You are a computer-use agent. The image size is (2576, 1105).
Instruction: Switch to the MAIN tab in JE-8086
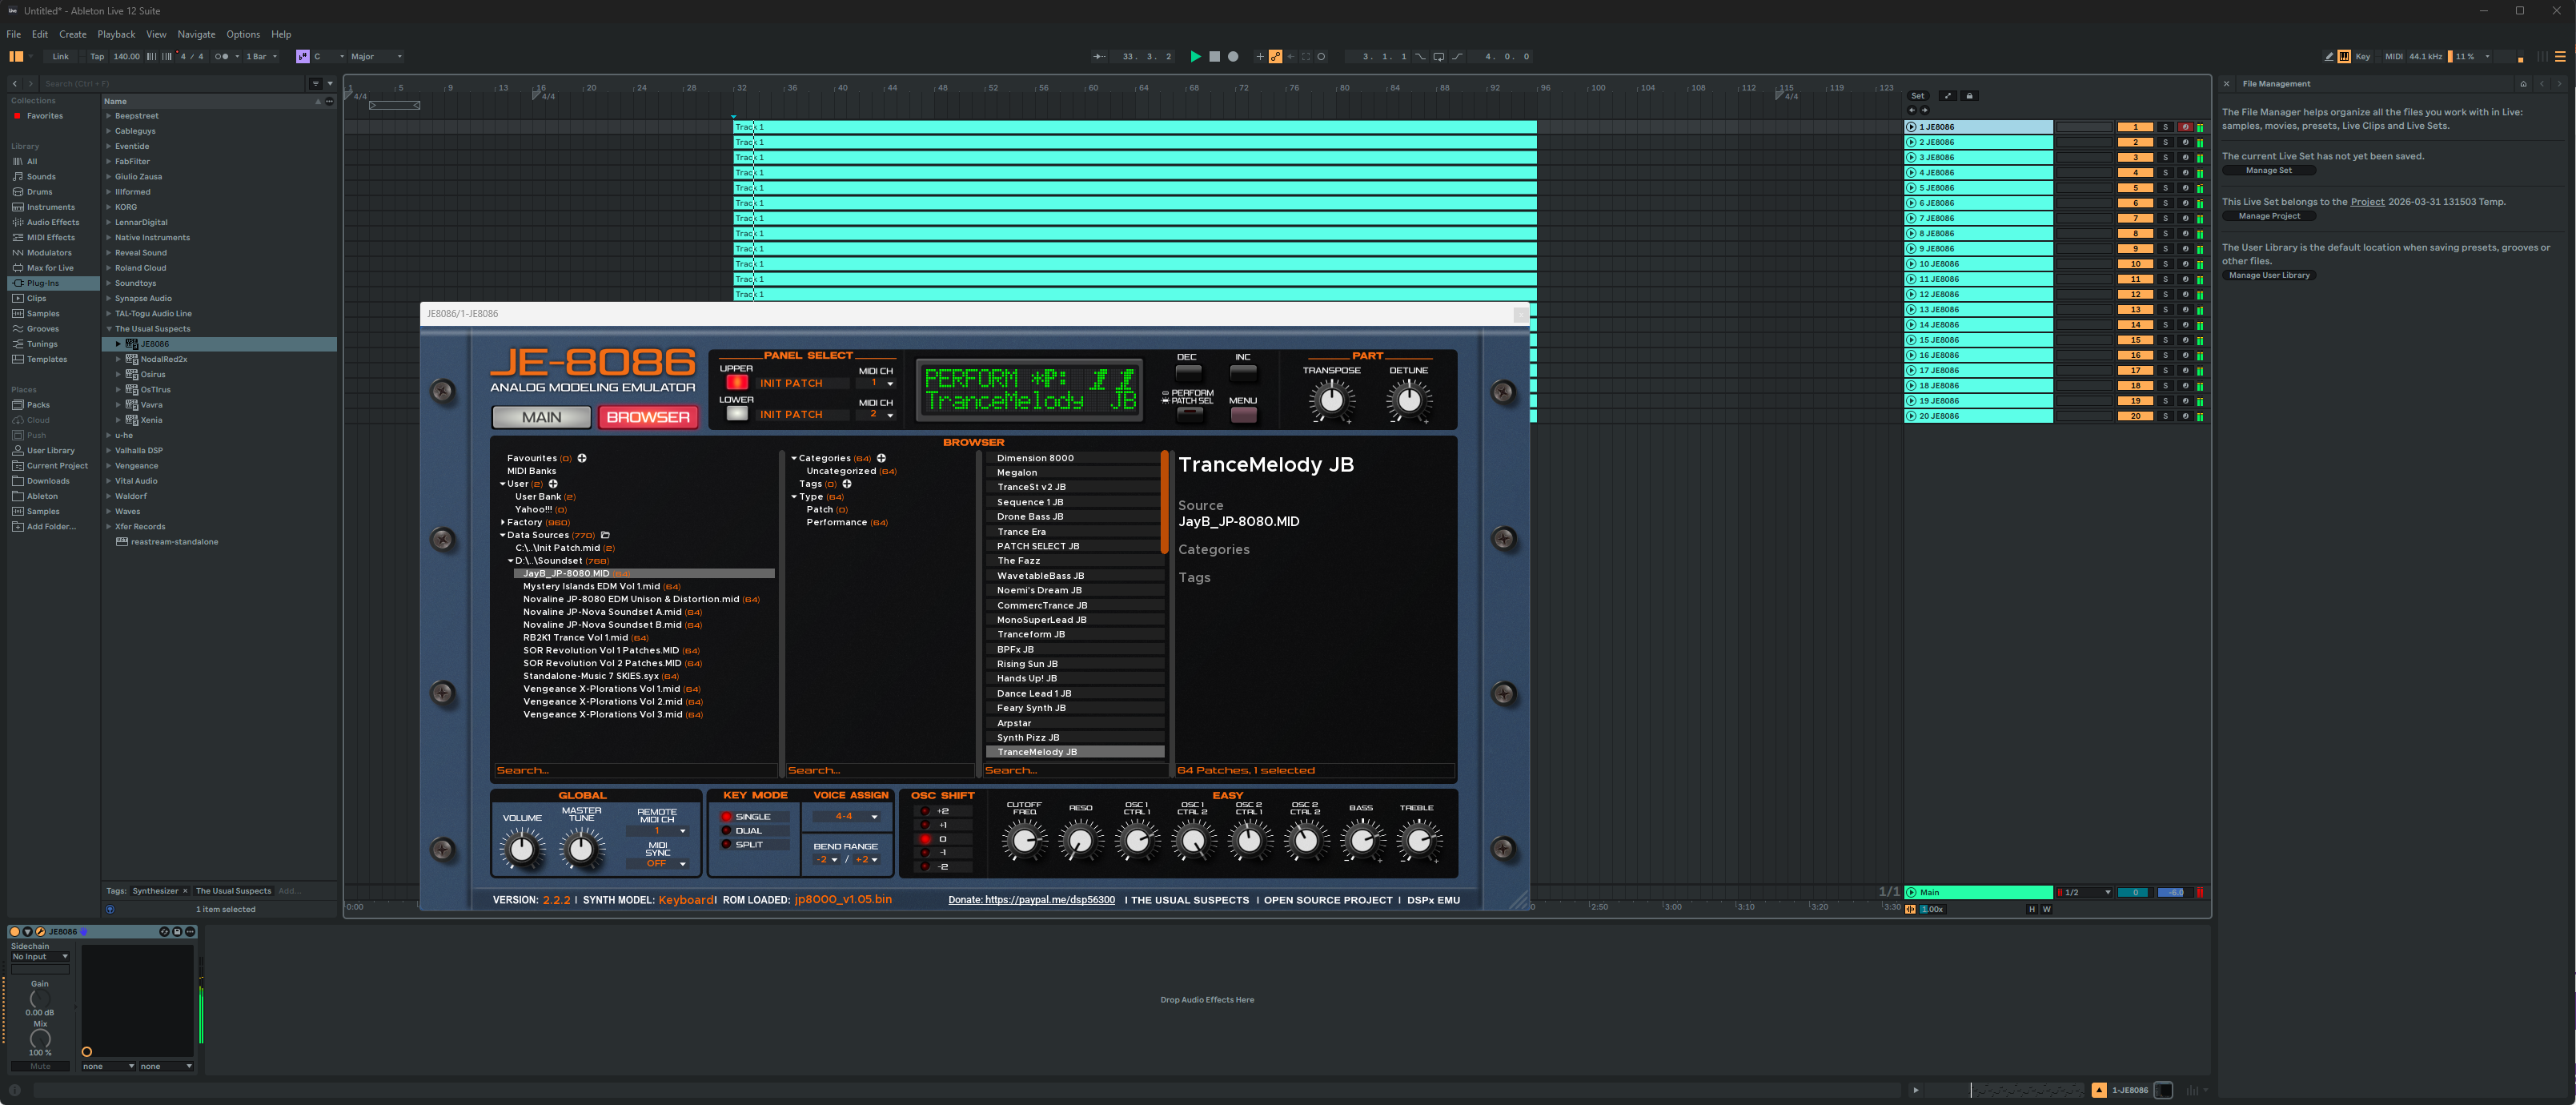(x=541, y=417)
